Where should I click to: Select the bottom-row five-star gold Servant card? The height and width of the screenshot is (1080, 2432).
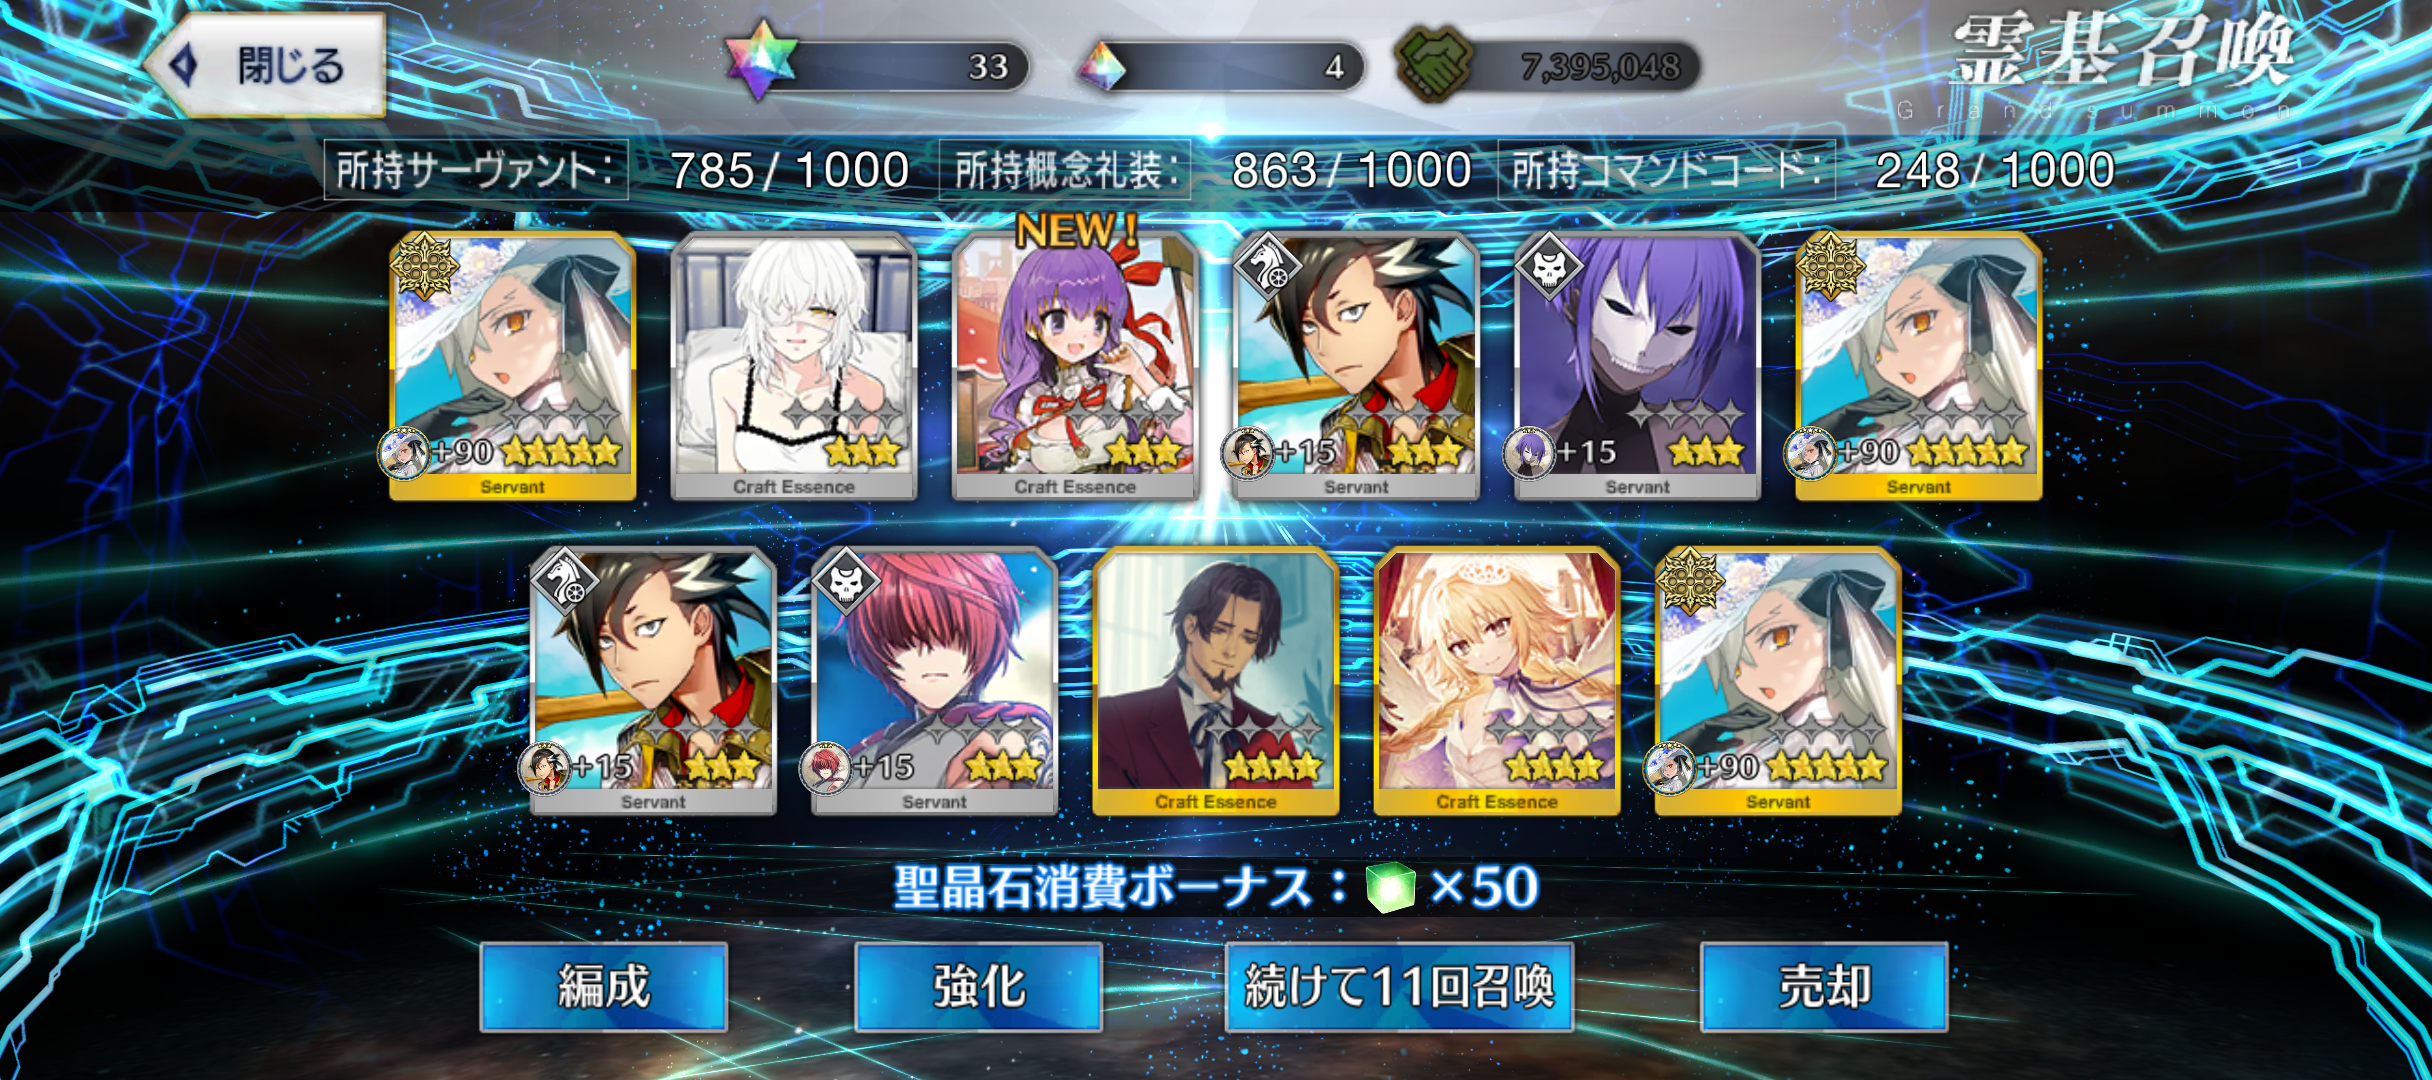(1778, 682)
